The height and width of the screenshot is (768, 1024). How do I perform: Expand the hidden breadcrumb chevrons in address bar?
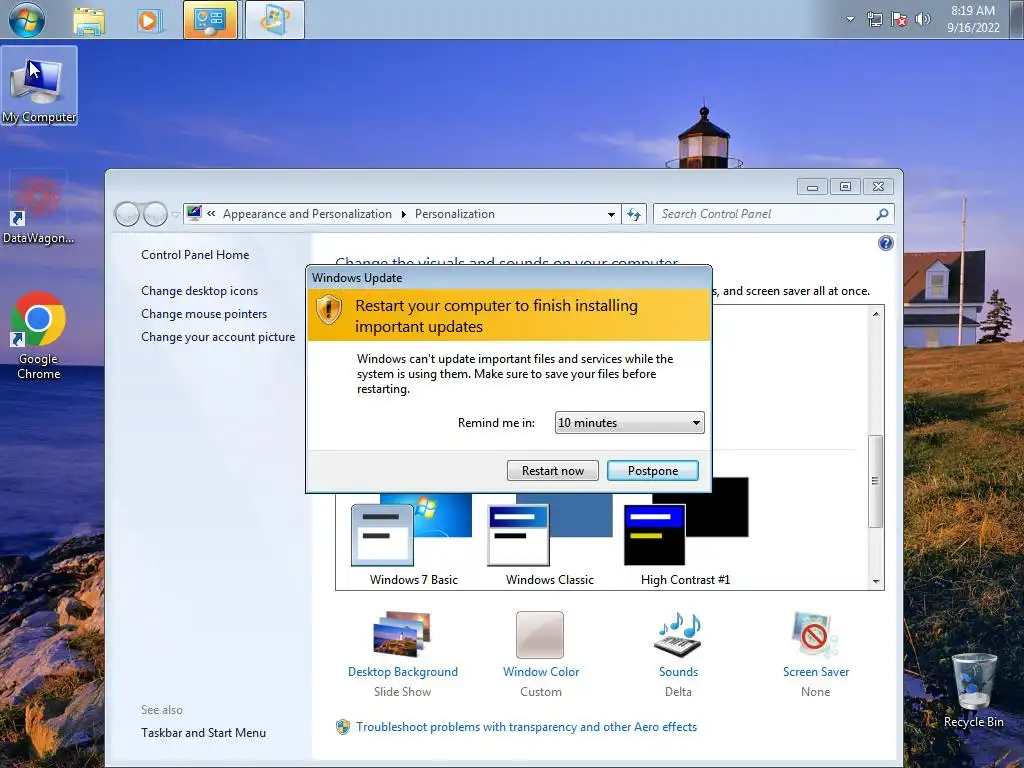point(211,214)
